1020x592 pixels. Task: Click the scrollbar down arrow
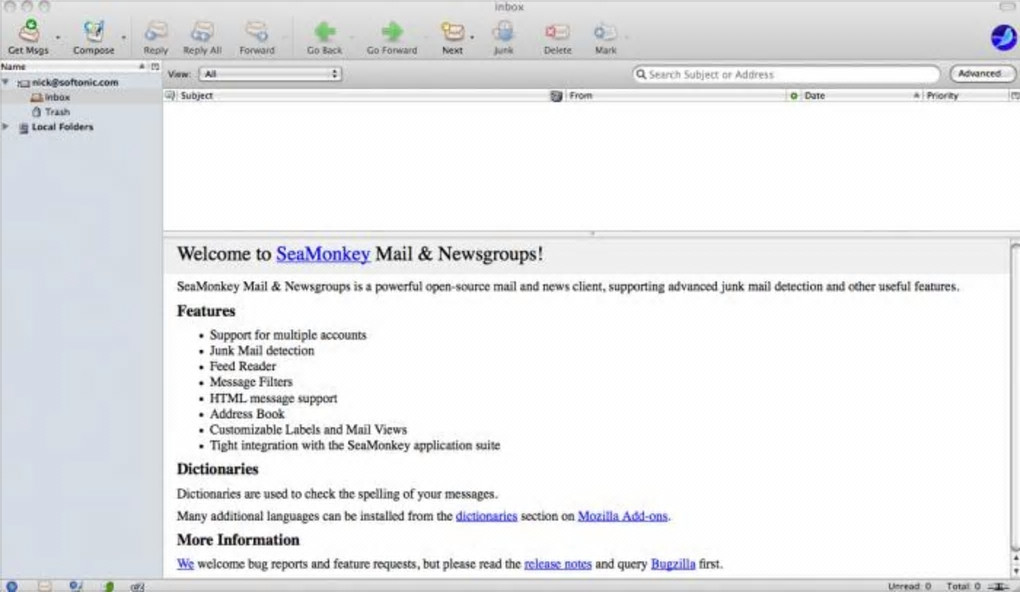[1015, 571]
